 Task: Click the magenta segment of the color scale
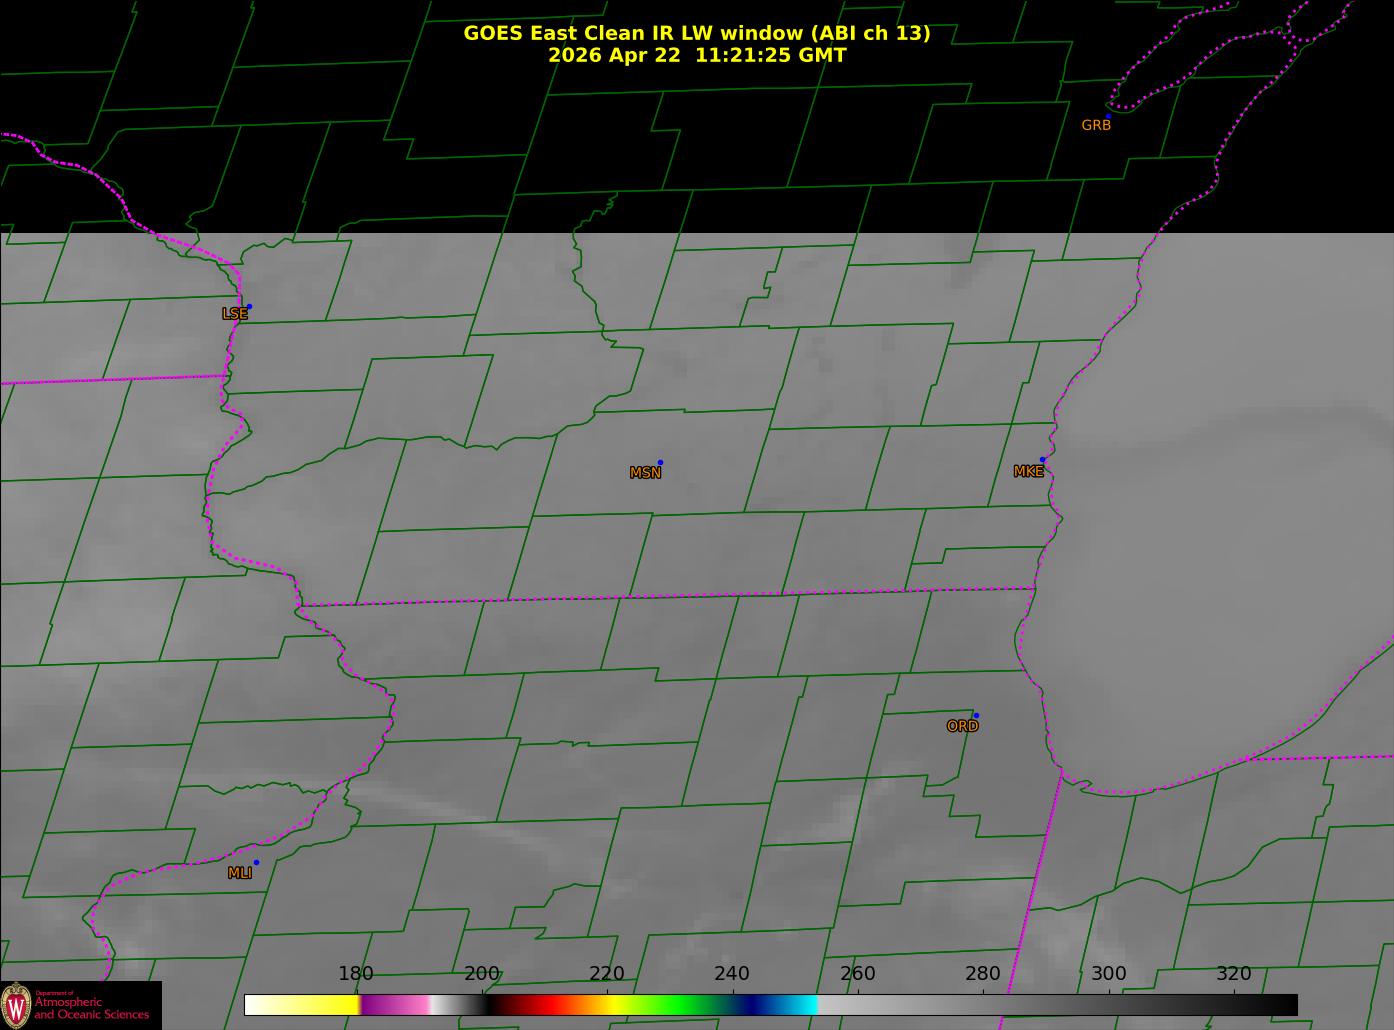395,1005
